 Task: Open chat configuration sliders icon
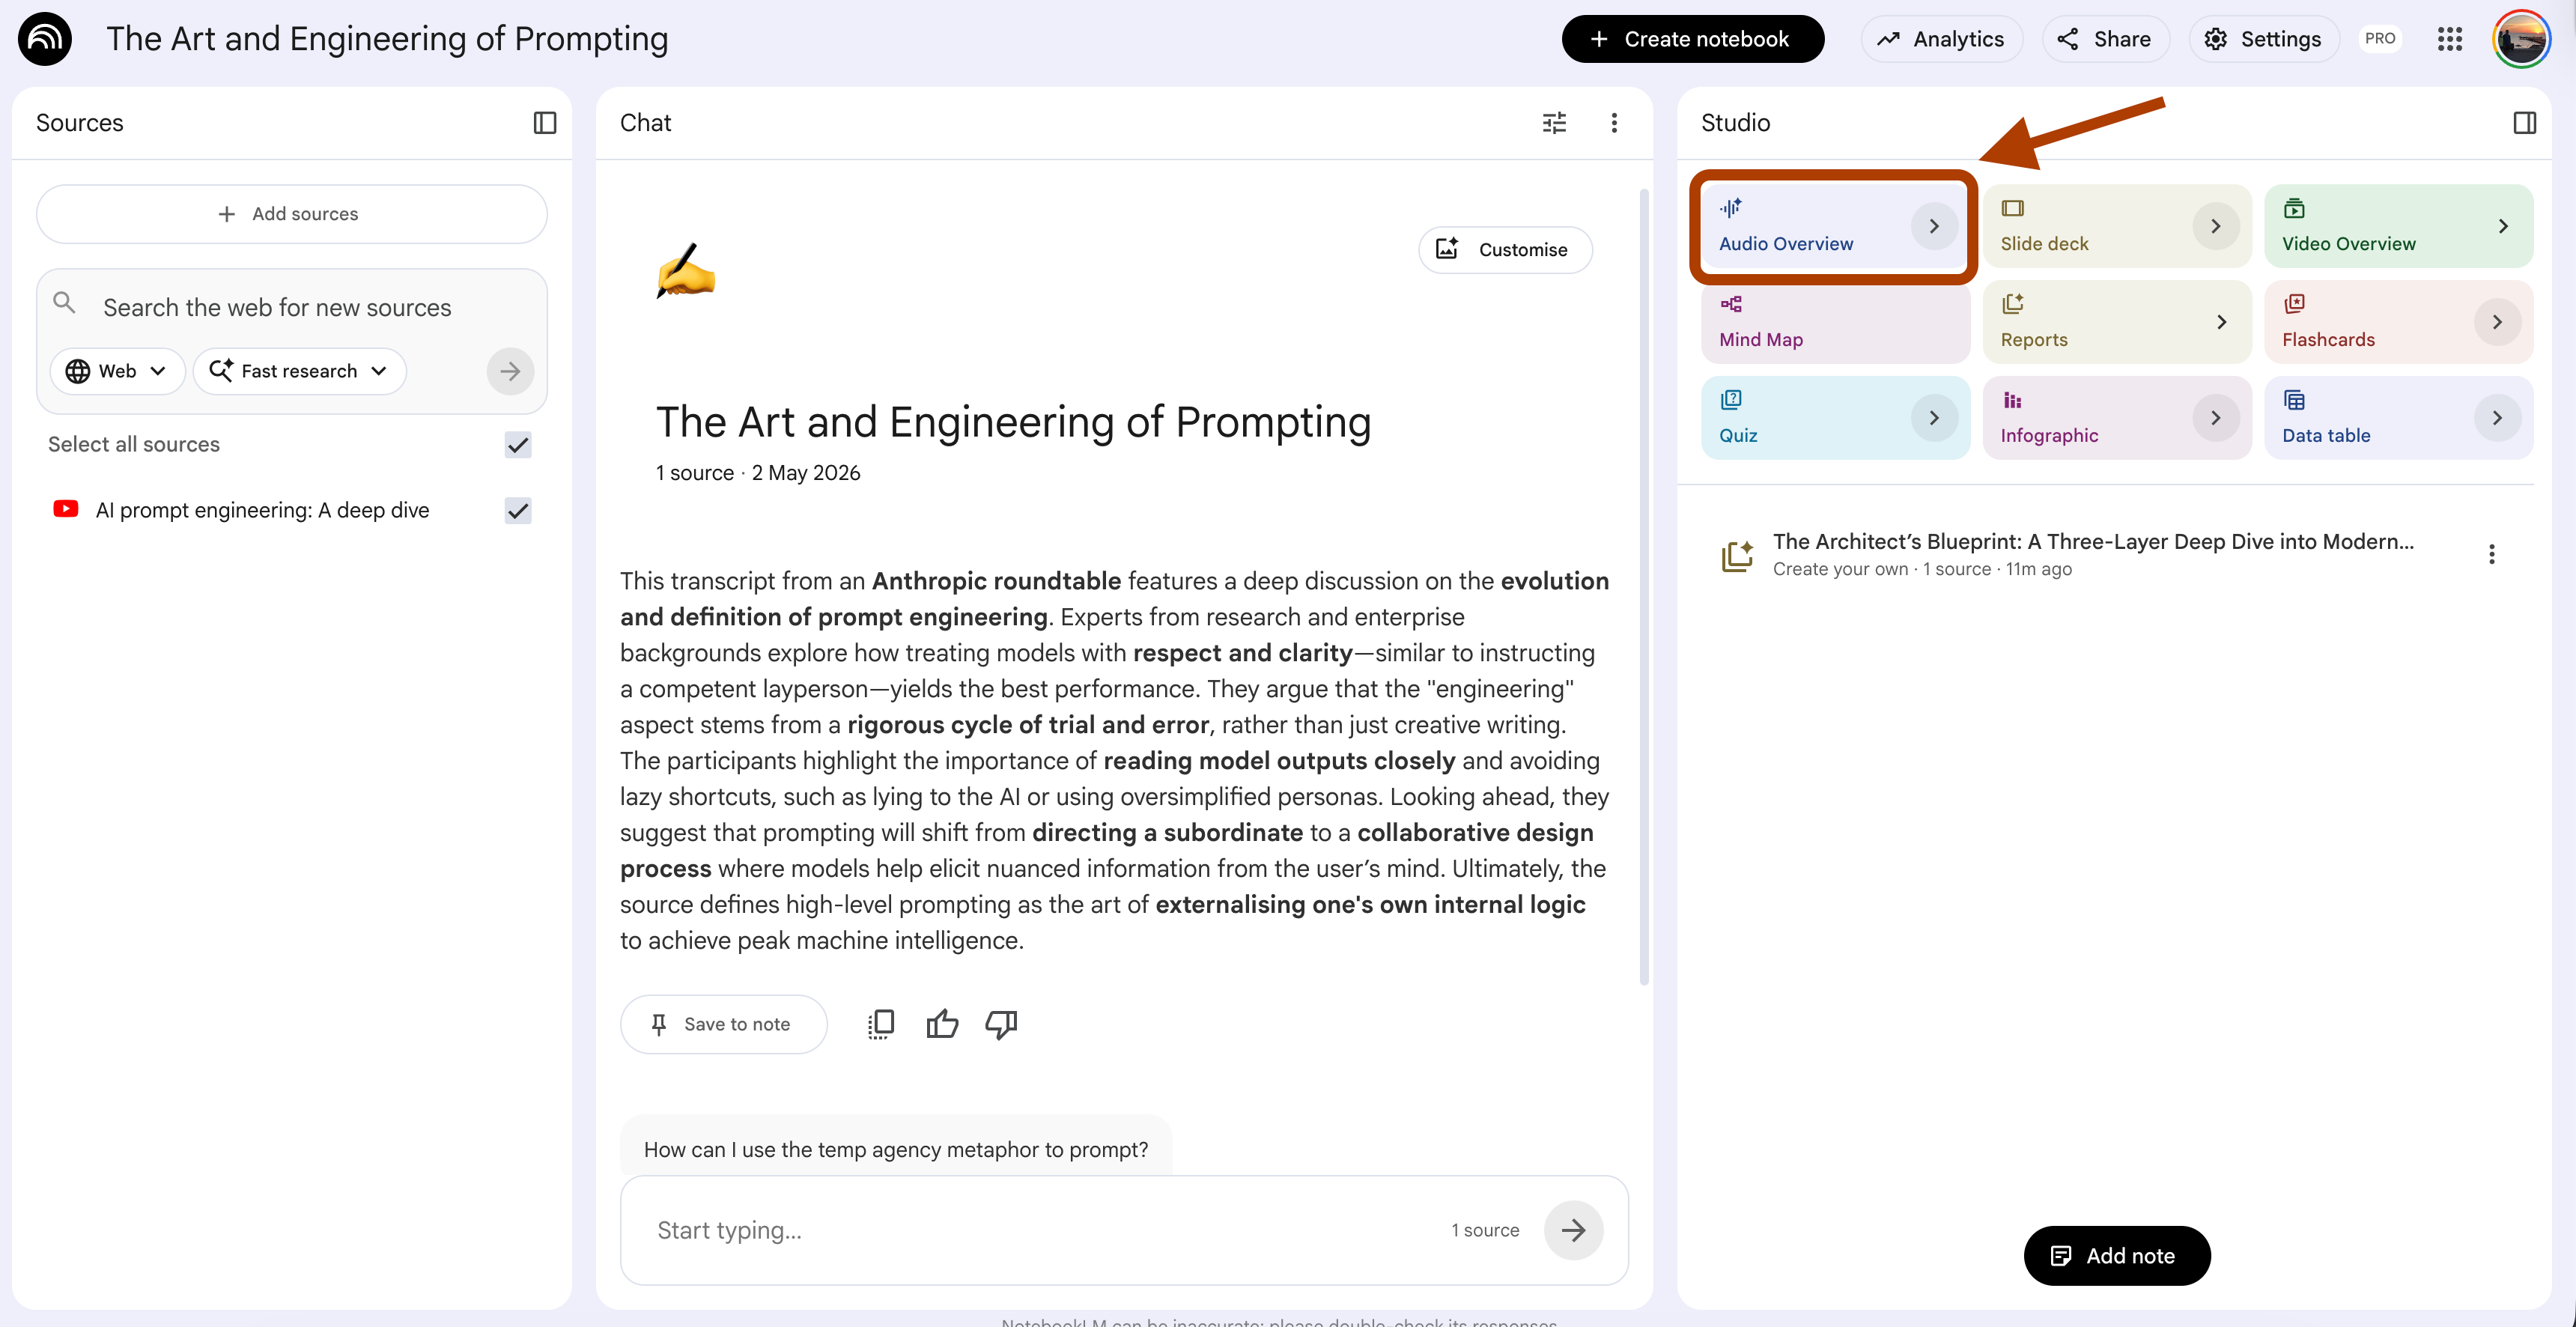1554,123
